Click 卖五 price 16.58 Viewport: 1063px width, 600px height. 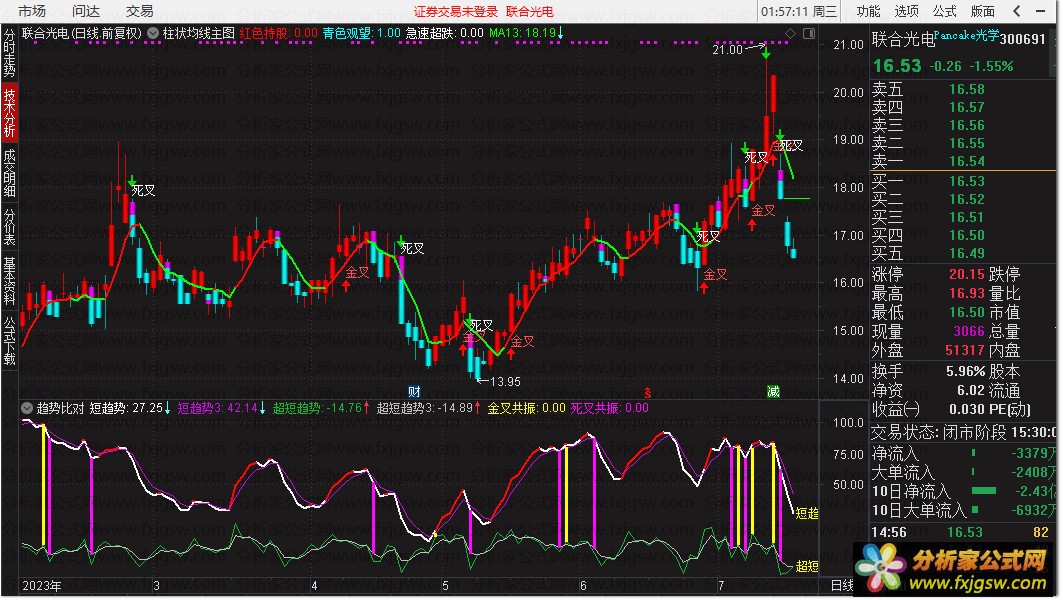tap(967, 89)
